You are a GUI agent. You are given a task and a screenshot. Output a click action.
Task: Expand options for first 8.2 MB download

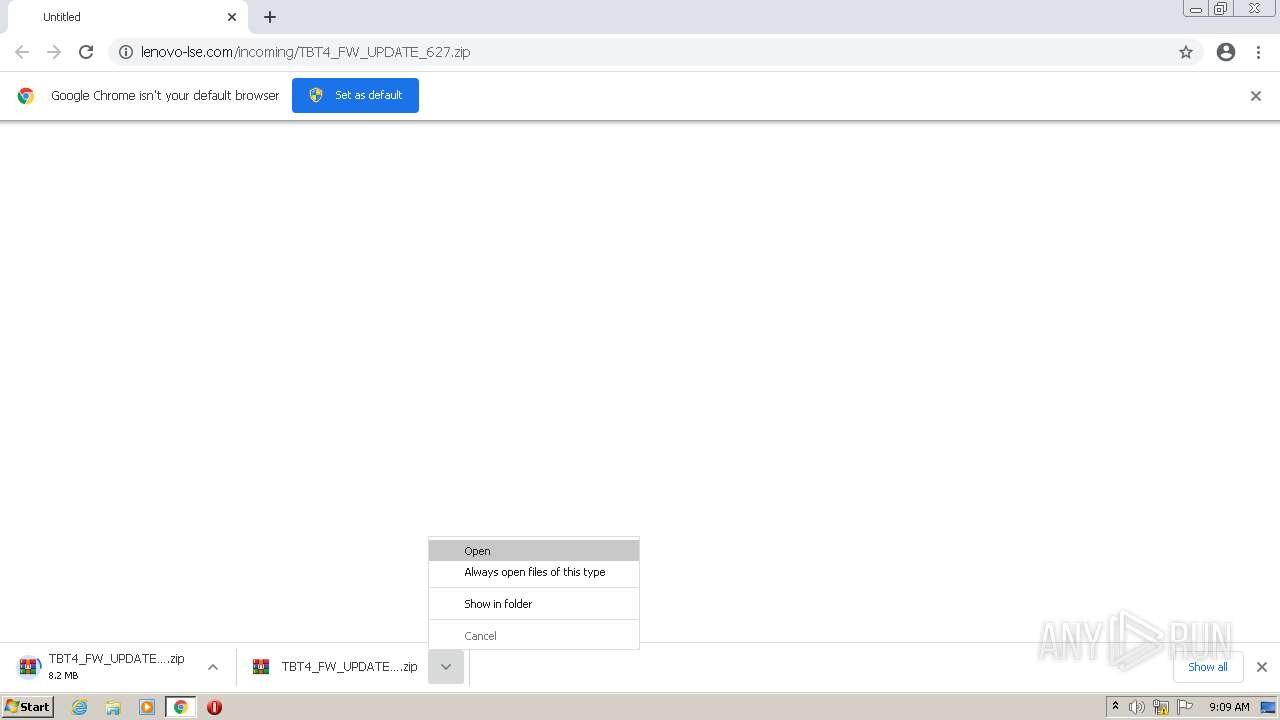click(x=213, y=667)
